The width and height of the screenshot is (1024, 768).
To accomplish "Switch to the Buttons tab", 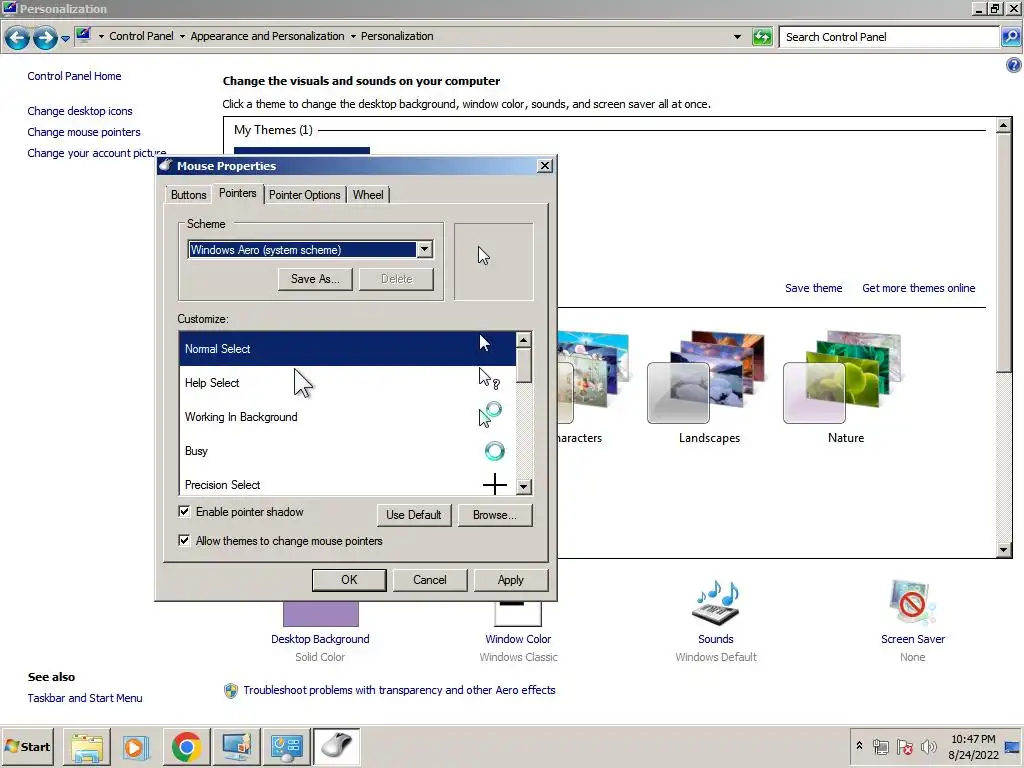I will (x=189, y=195).
